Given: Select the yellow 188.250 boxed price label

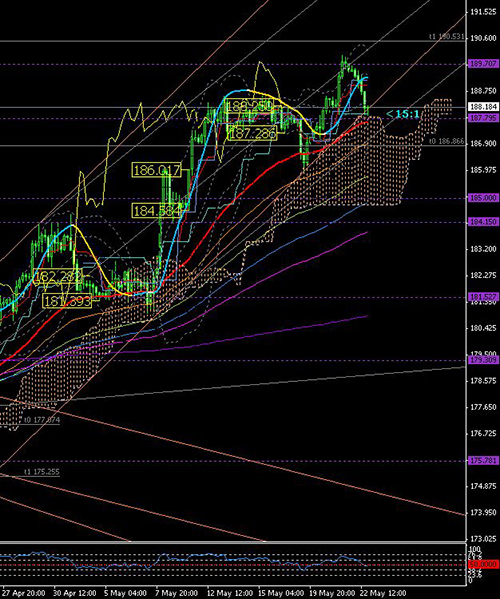Looking at the screenshot, I should pos(249,105).
